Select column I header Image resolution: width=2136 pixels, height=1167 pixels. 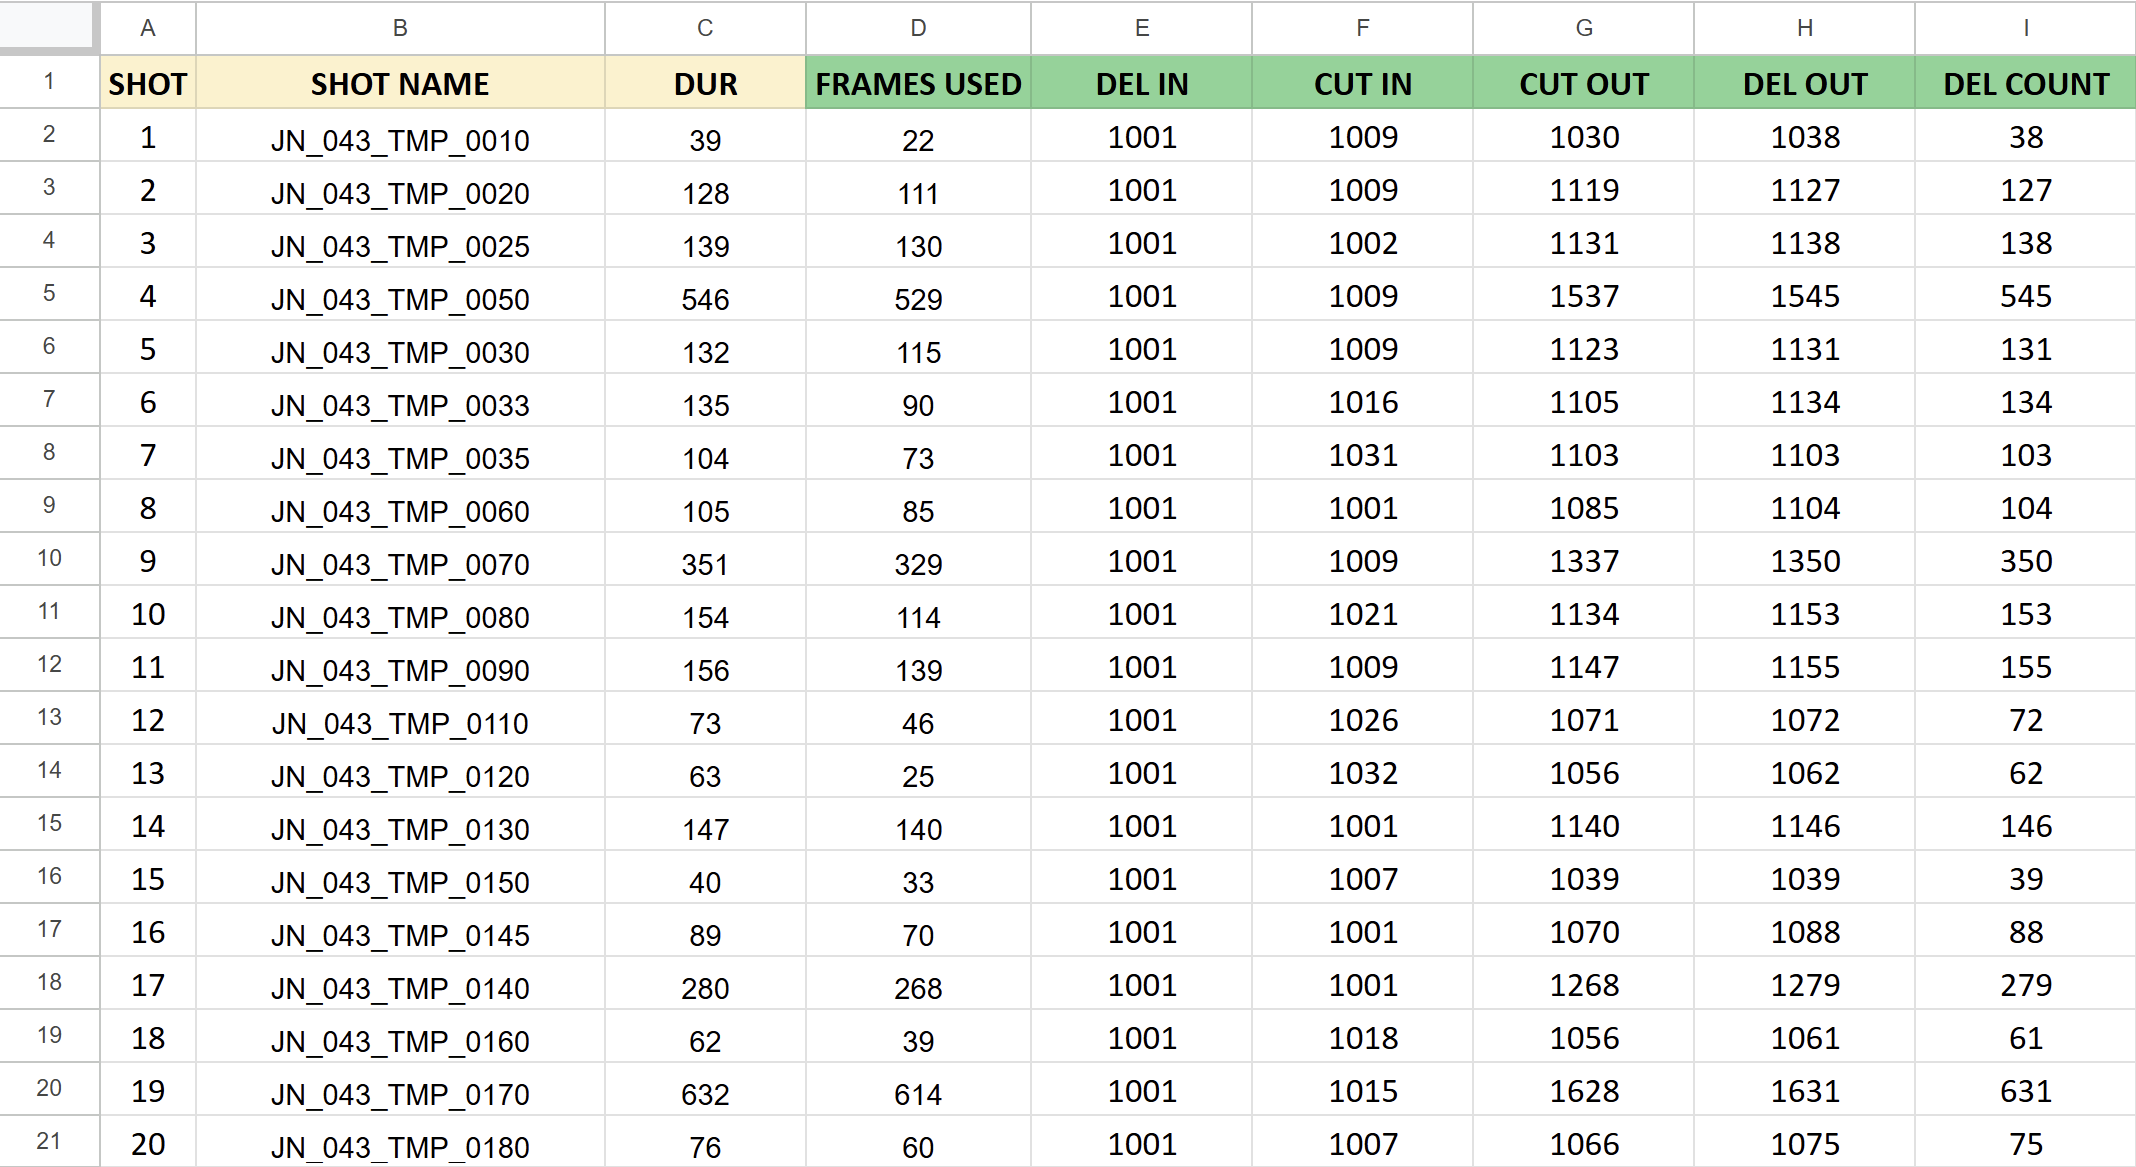2025,28
